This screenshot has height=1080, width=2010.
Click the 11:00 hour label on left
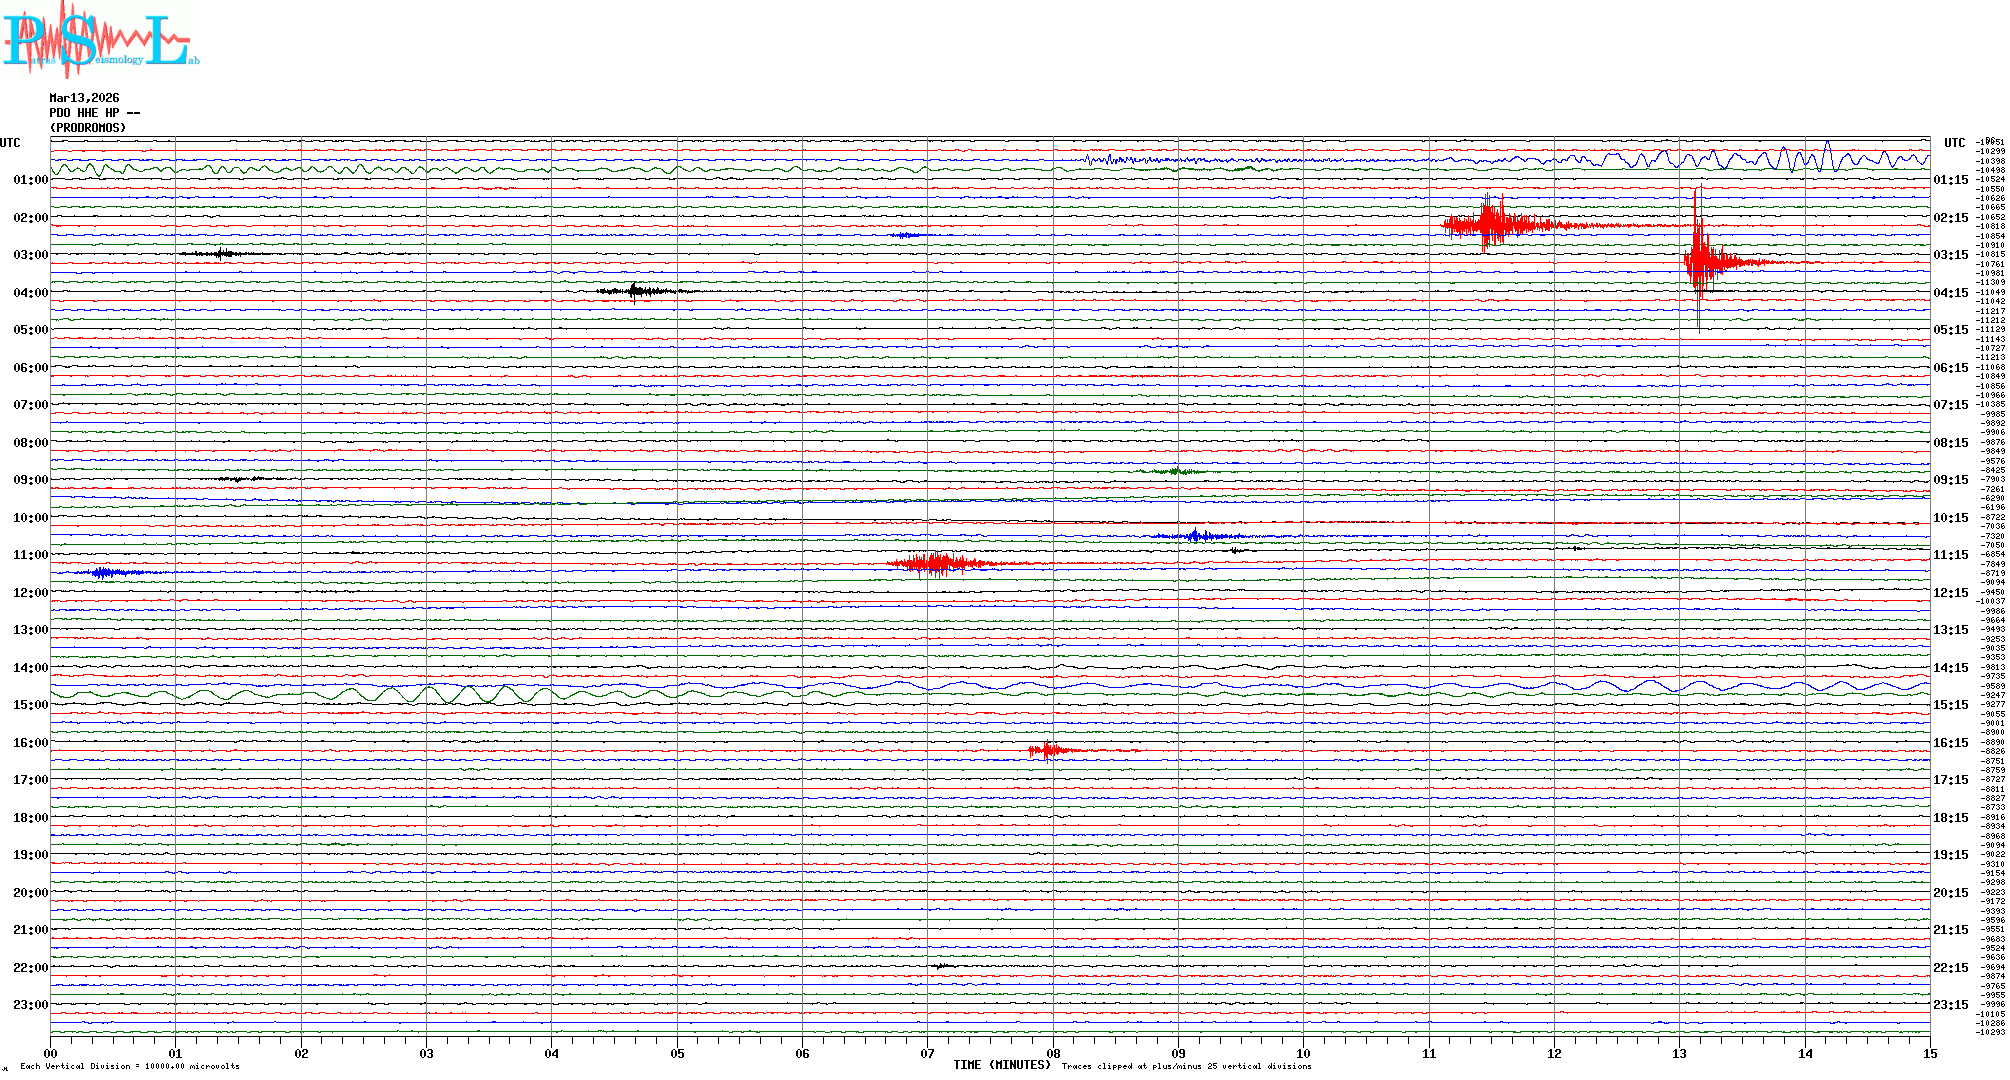(30, 555)
